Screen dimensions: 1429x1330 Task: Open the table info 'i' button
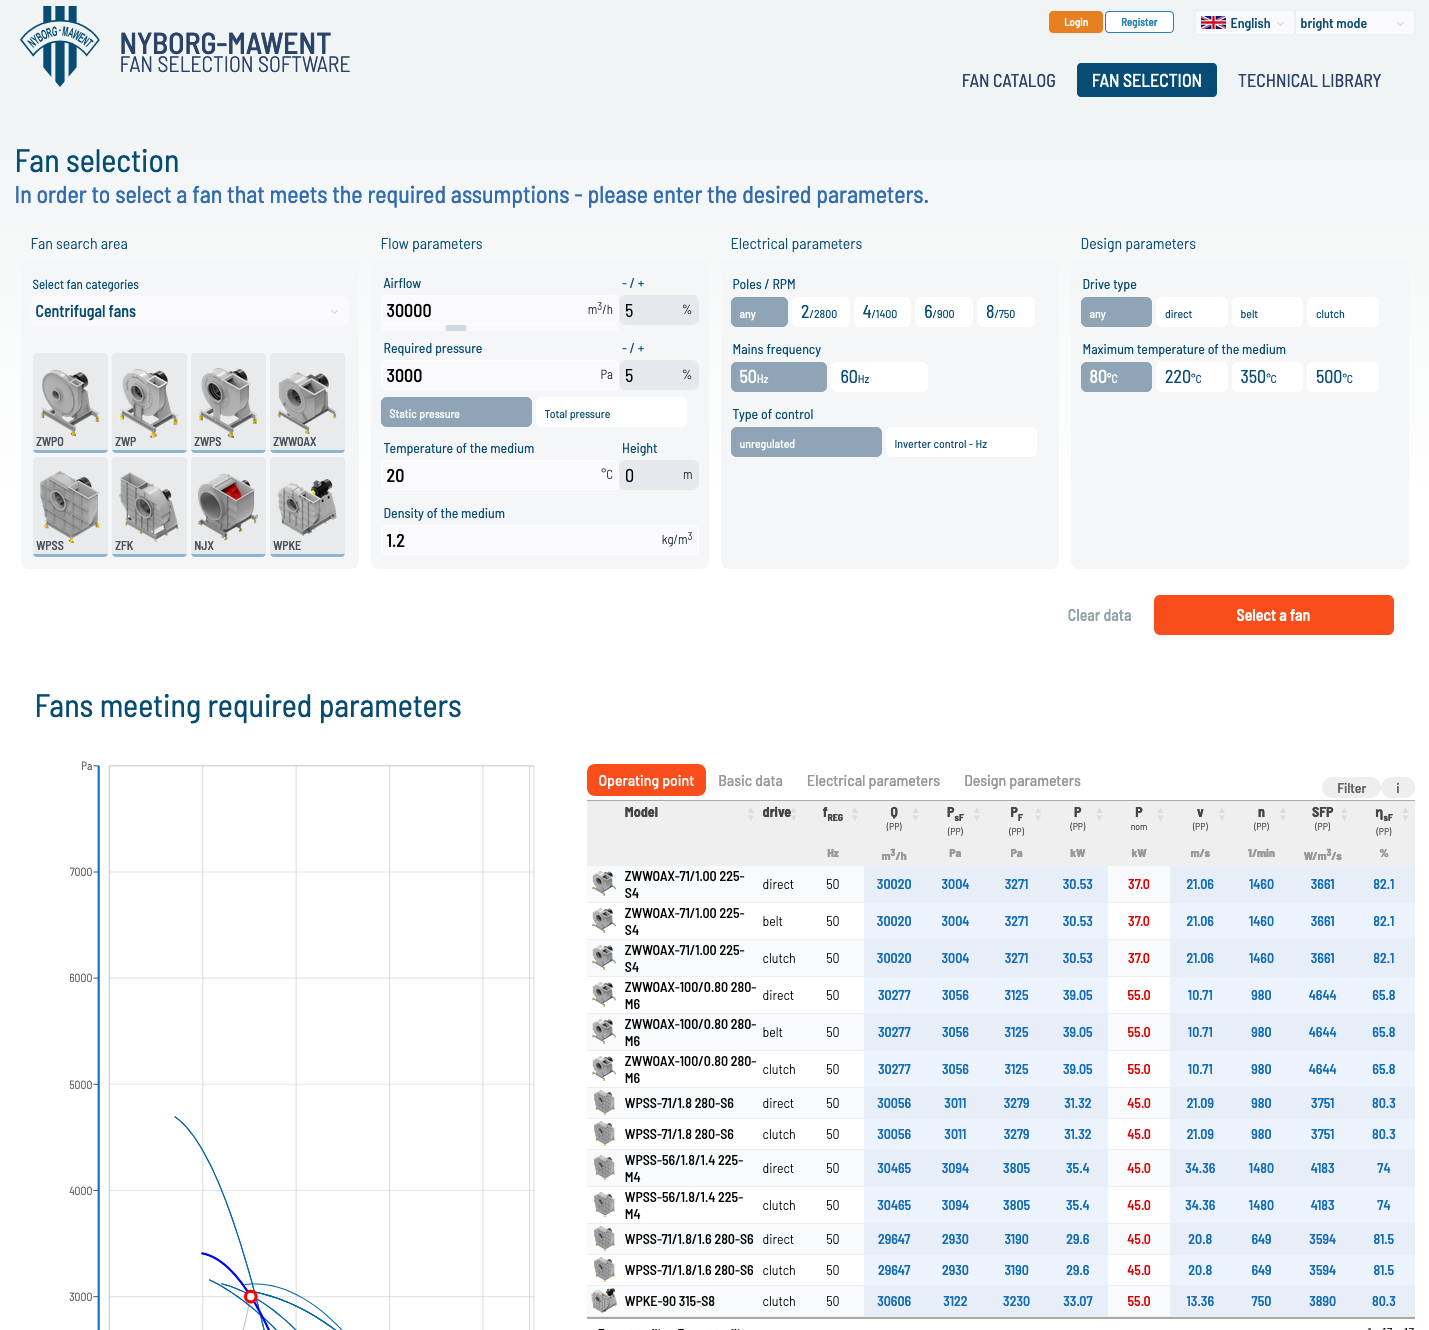point(1398,788)
